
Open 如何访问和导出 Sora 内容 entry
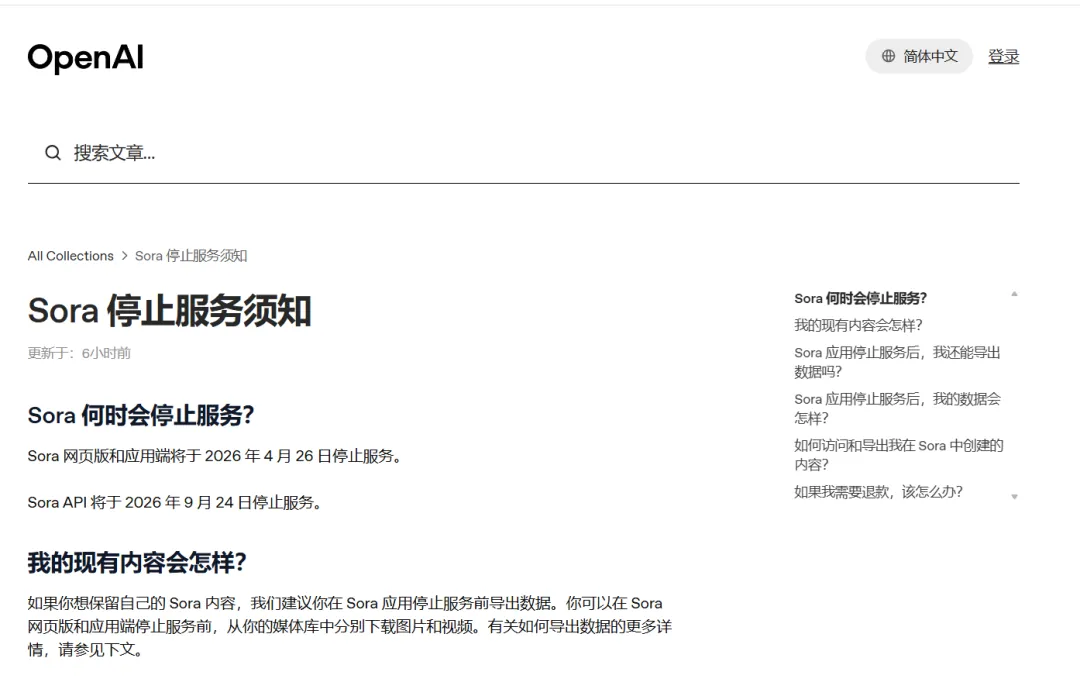[898, 455]
